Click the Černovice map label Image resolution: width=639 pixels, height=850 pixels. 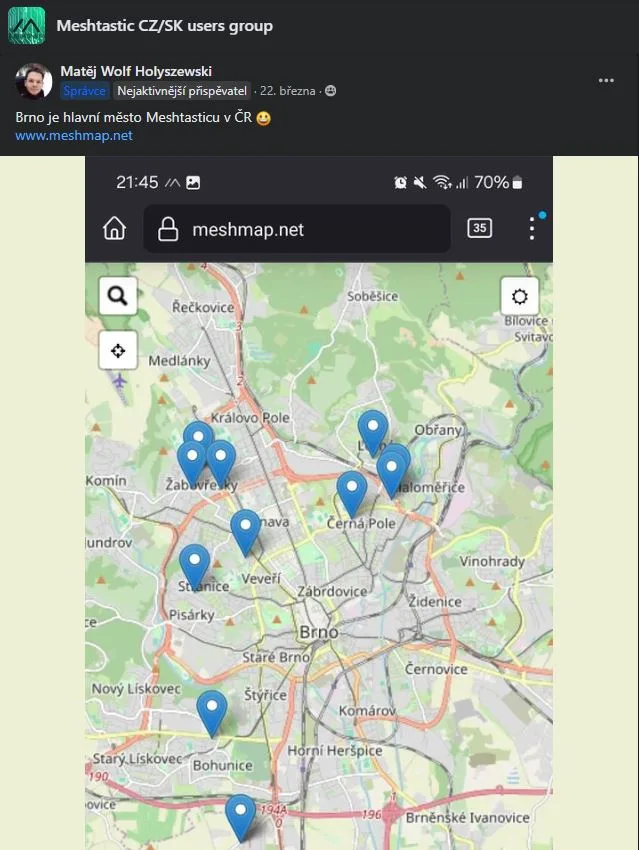click(436, 669)
